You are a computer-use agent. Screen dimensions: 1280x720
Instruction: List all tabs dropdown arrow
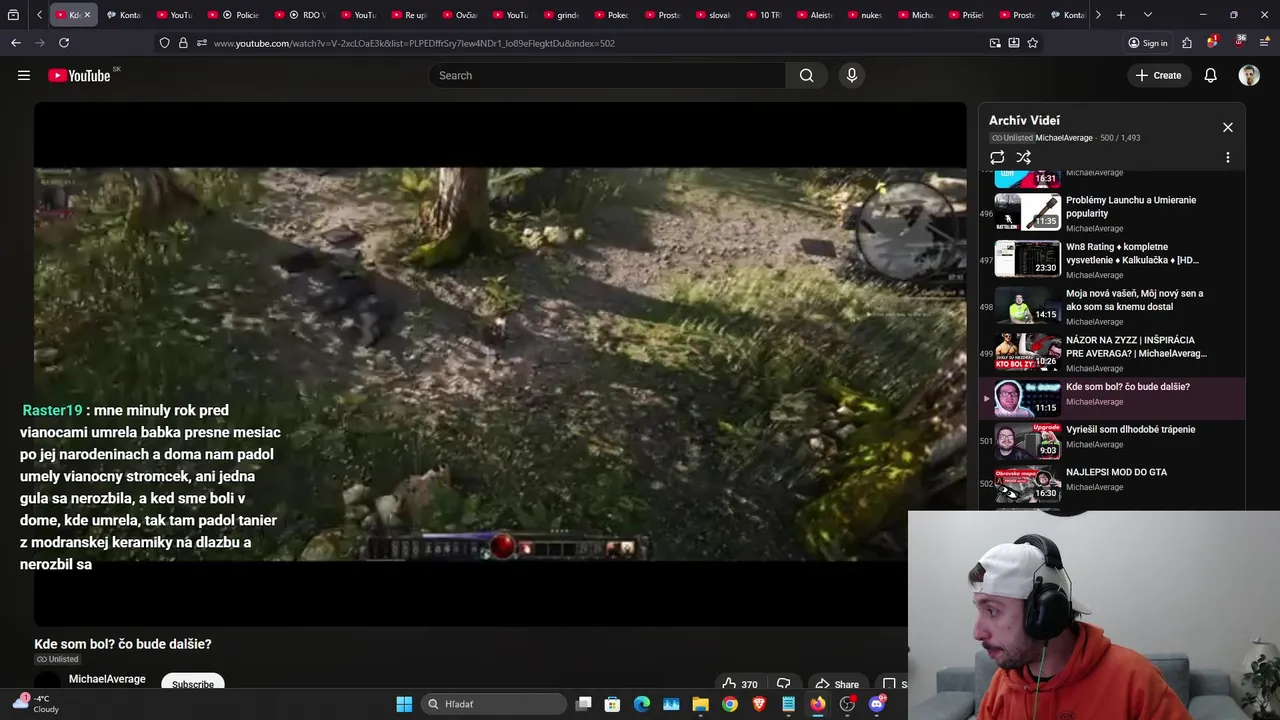click(1148, 15)
